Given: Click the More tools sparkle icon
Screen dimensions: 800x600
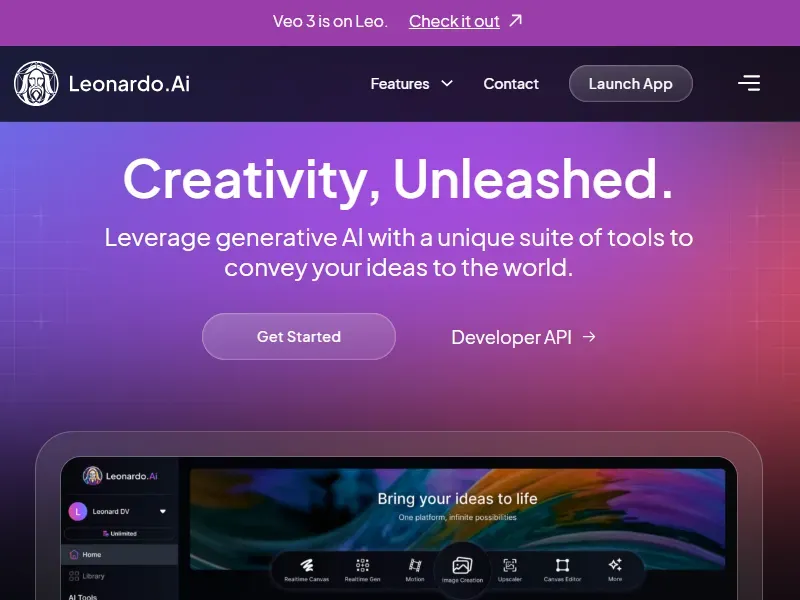Looking at the screenshot, I should click(x=615, y=566).
